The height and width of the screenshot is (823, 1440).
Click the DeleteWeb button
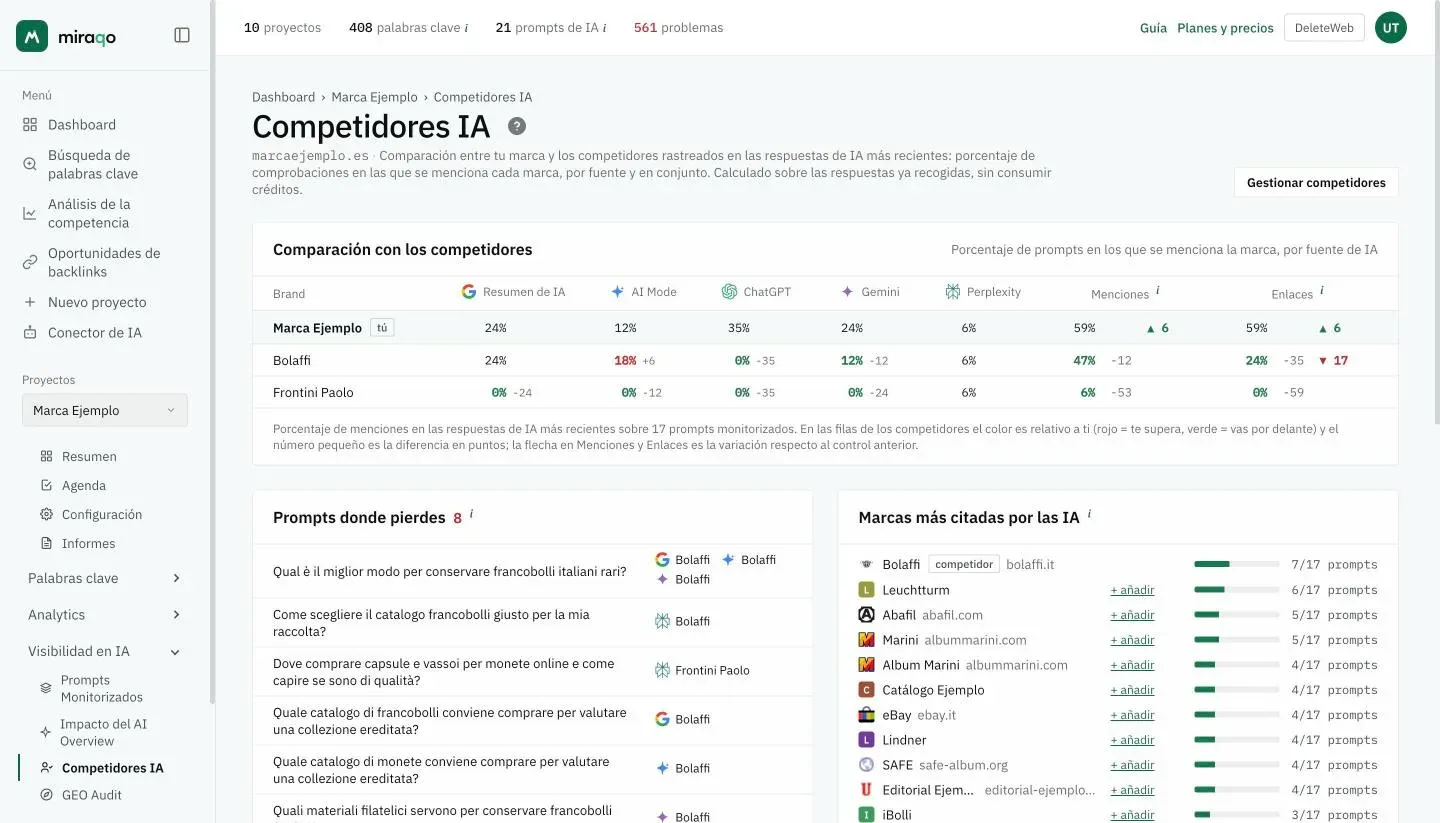point(1324,28)
